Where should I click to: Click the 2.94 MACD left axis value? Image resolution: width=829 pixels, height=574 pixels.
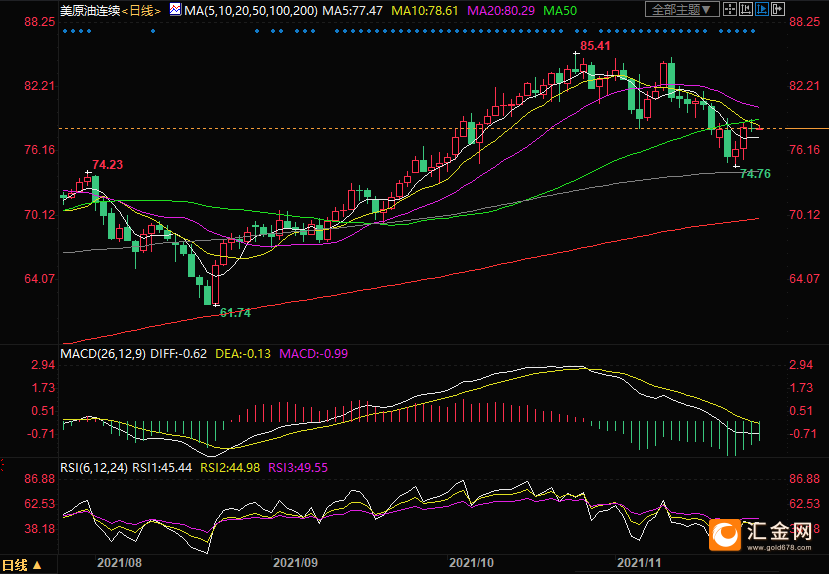[43, 365]
